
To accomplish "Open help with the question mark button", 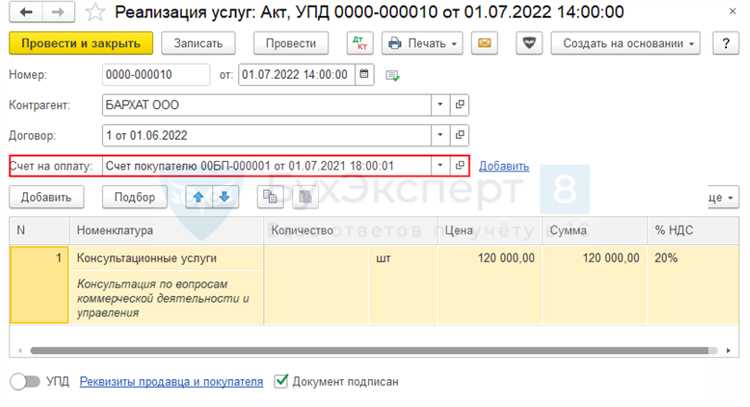I will coord(726,44).
